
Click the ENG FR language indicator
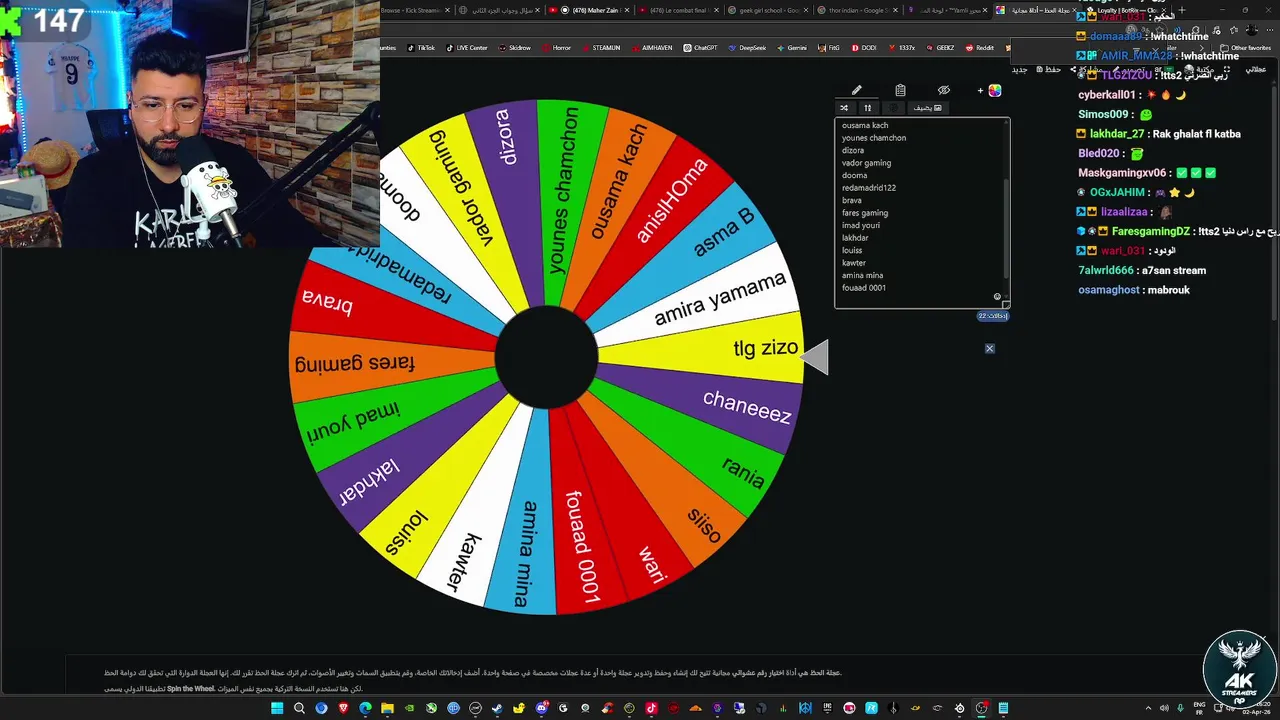pos(1200,708)
